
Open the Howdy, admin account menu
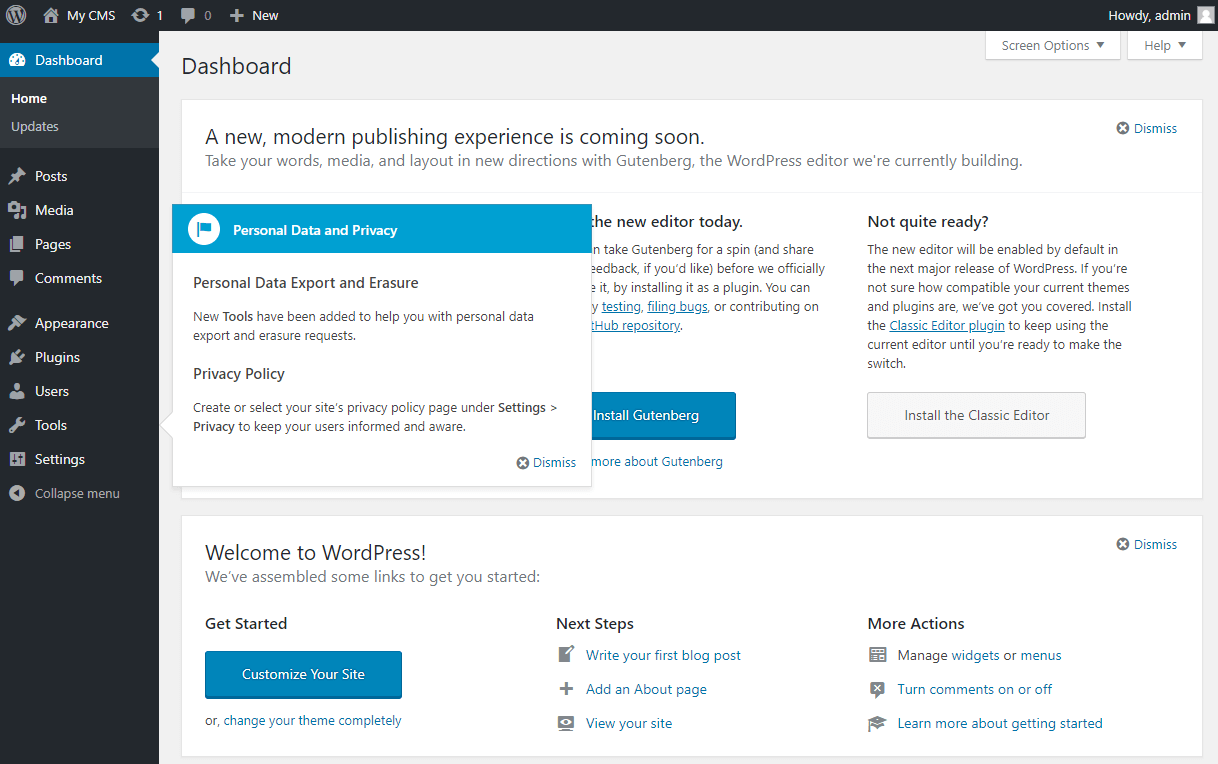(x=1161, y=15)
